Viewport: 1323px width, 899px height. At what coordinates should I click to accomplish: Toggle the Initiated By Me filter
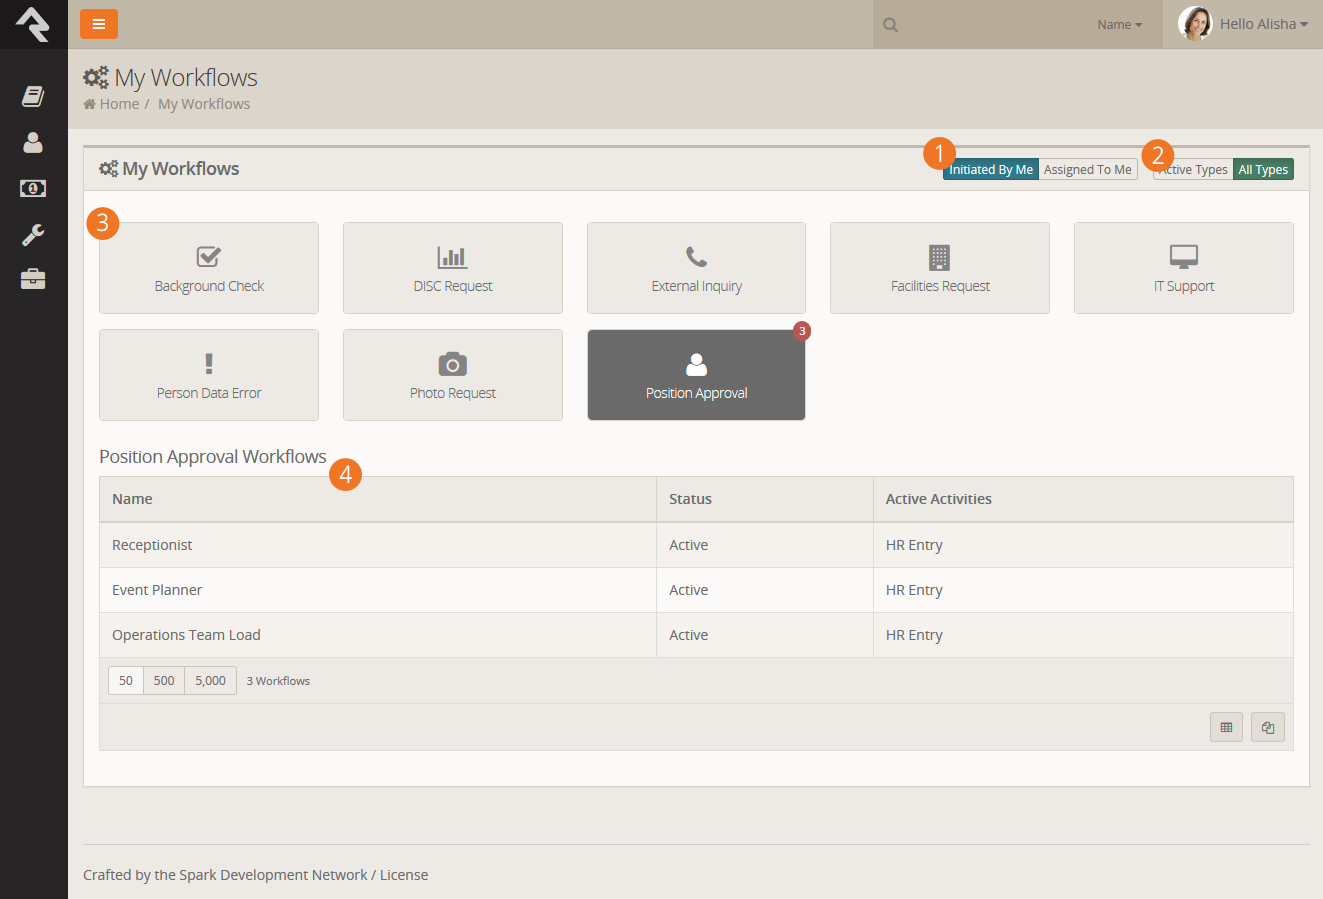(x=991, y=170)
